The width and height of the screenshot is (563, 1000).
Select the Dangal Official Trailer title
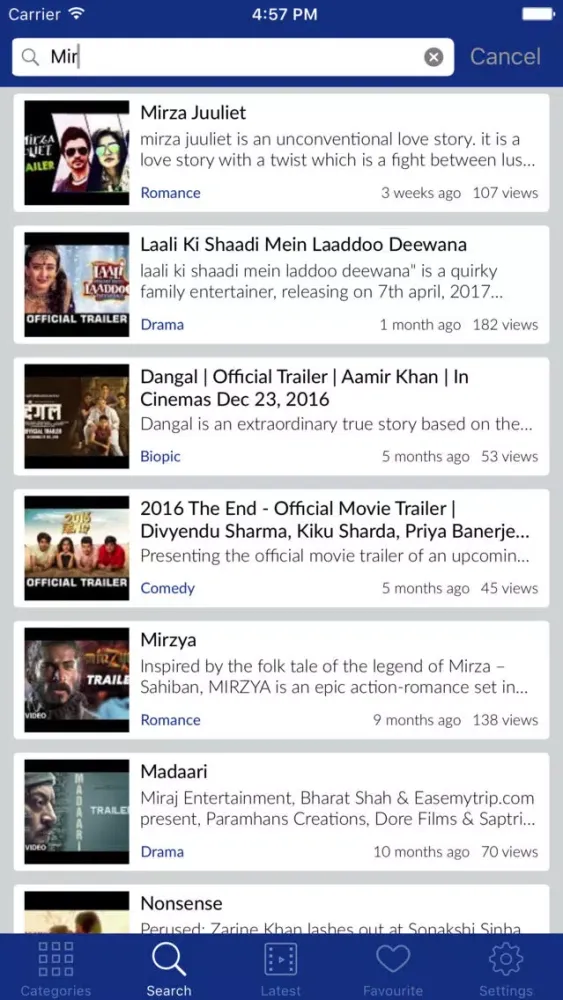click(x=305, y=388)
